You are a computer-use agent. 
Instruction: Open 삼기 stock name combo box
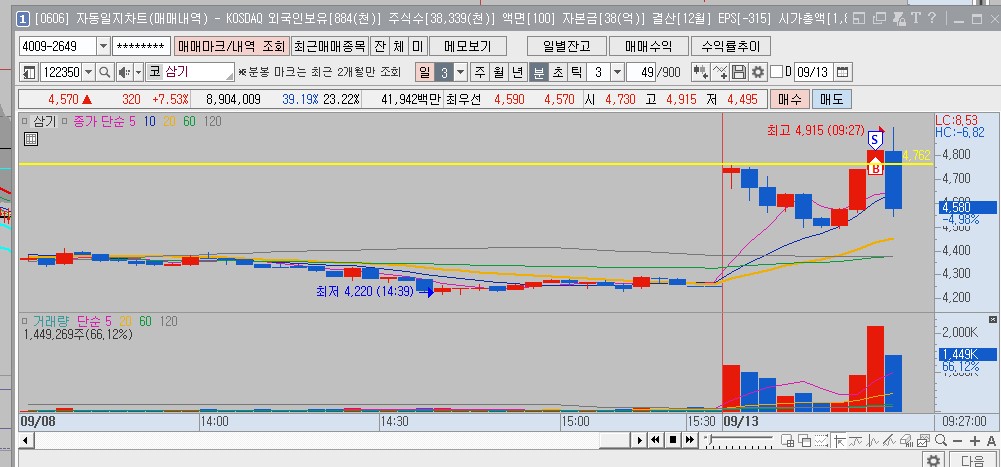(190, 72)
